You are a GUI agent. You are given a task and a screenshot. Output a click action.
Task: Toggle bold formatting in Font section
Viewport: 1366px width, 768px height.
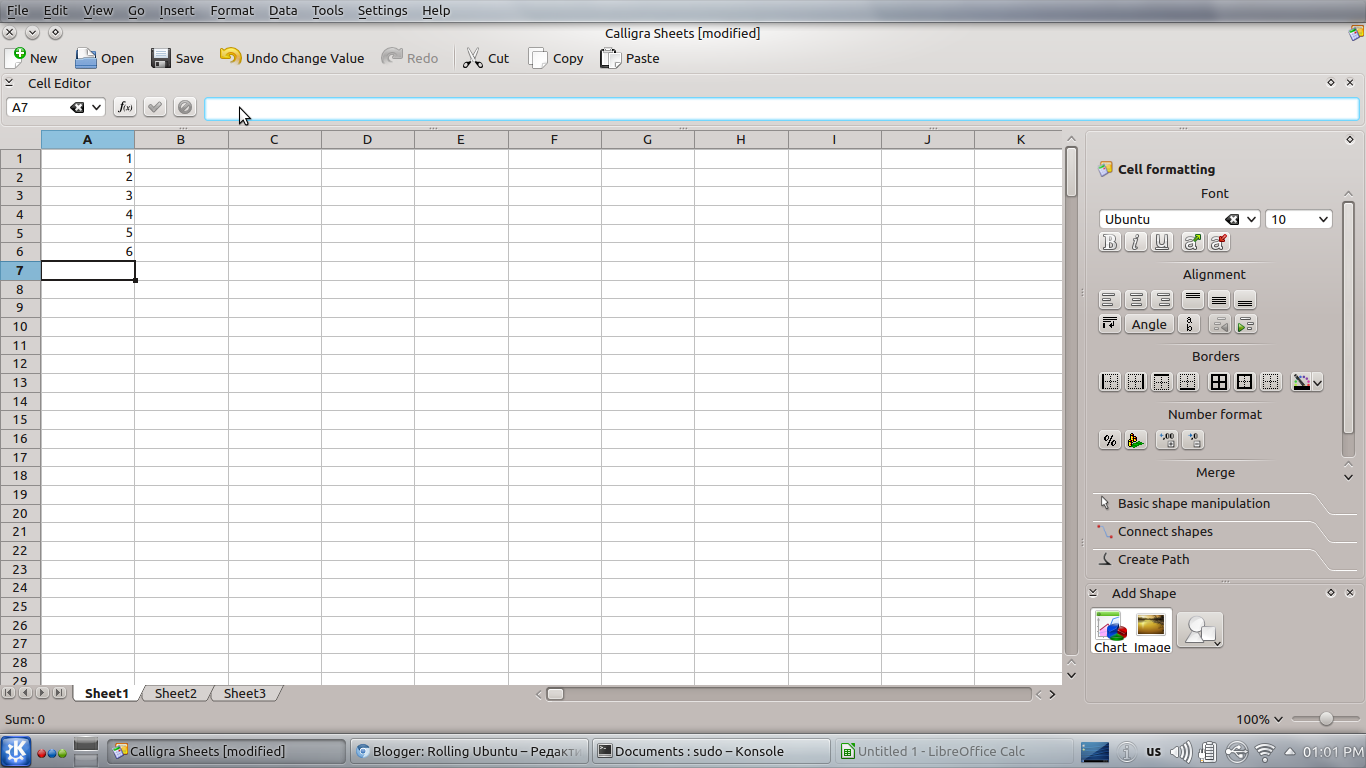click(x=1110, y=242)
